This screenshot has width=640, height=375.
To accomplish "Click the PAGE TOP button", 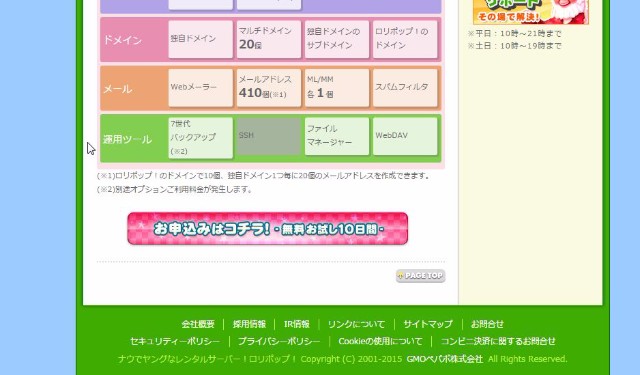I will click(420, 276).
